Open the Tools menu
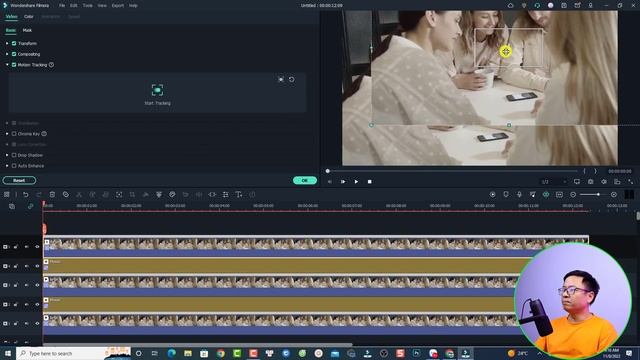This screenshot has height=360, width=640. point(87,6)
